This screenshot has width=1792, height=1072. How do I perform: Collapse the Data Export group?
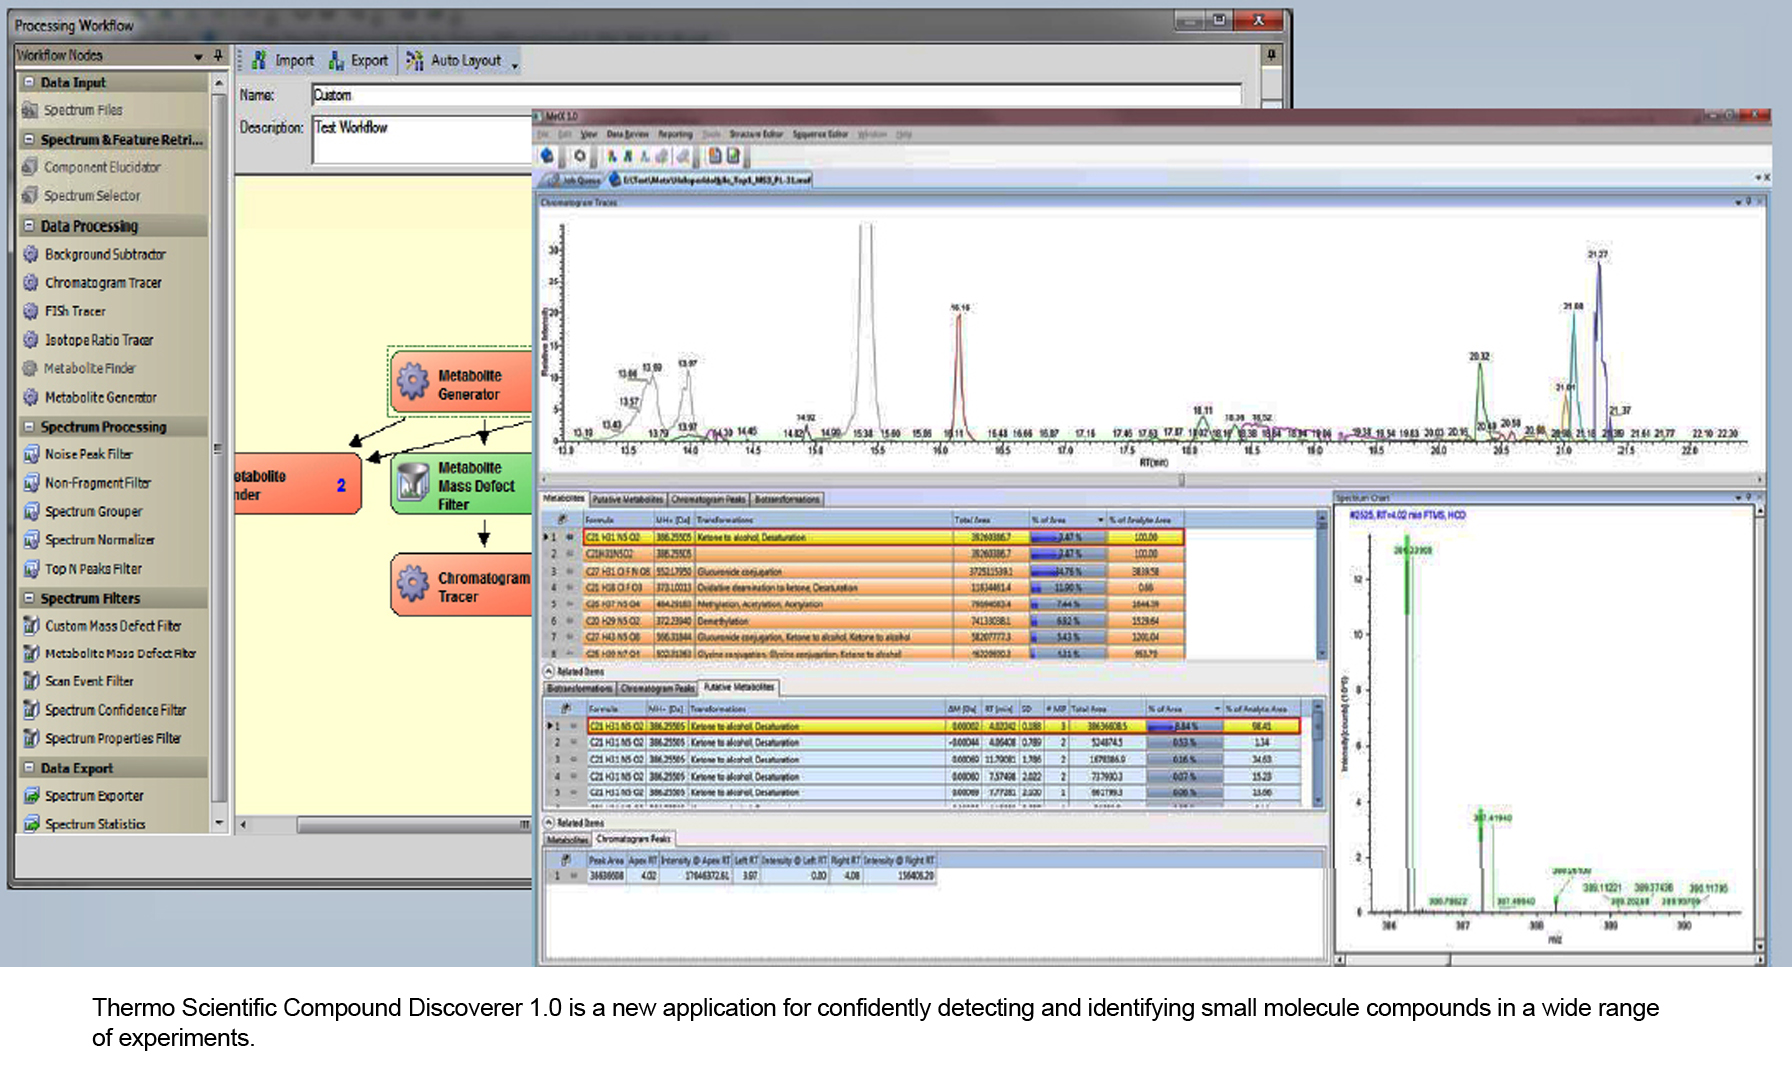tap(29, 768)
